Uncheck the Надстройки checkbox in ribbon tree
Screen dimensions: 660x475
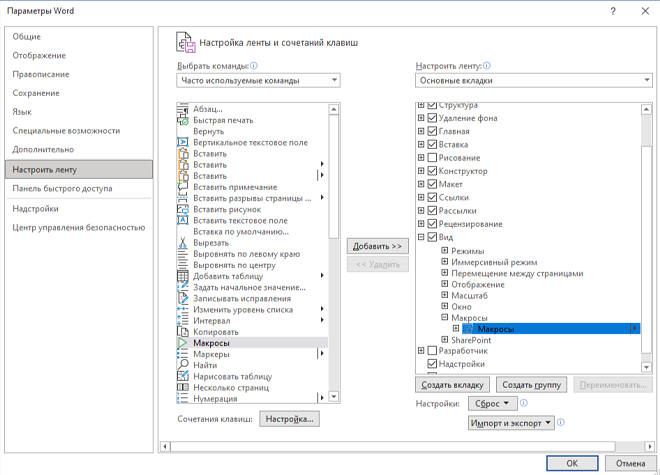(432, 363)
